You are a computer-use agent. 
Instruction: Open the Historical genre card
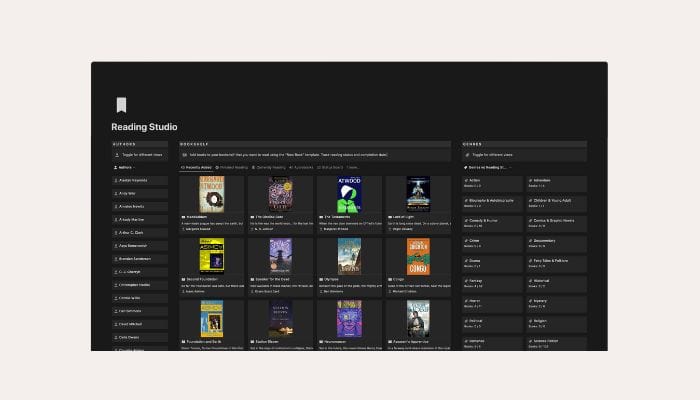pos(556,283)
